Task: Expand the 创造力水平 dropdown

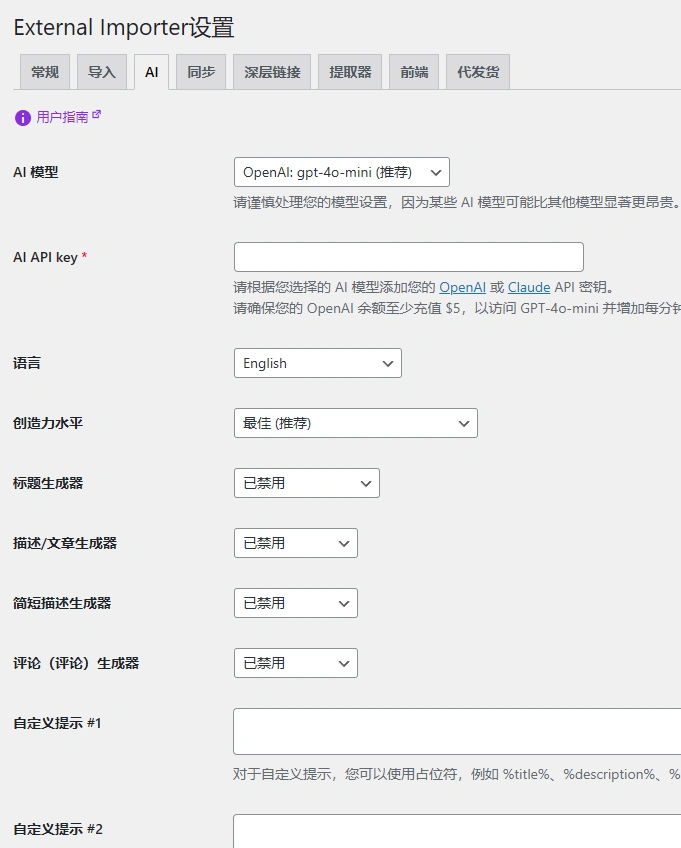Action: point(355,423)
